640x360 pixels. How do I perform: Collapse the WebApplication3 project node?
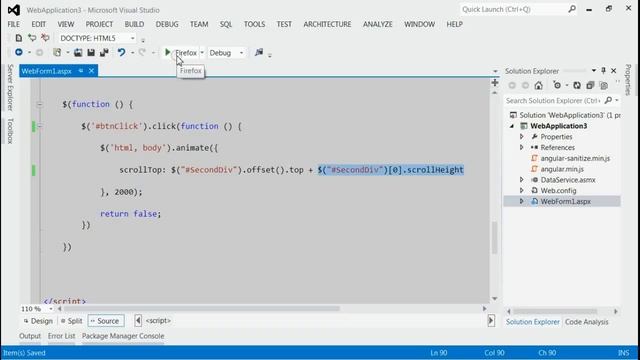click(x=512, y=126)
